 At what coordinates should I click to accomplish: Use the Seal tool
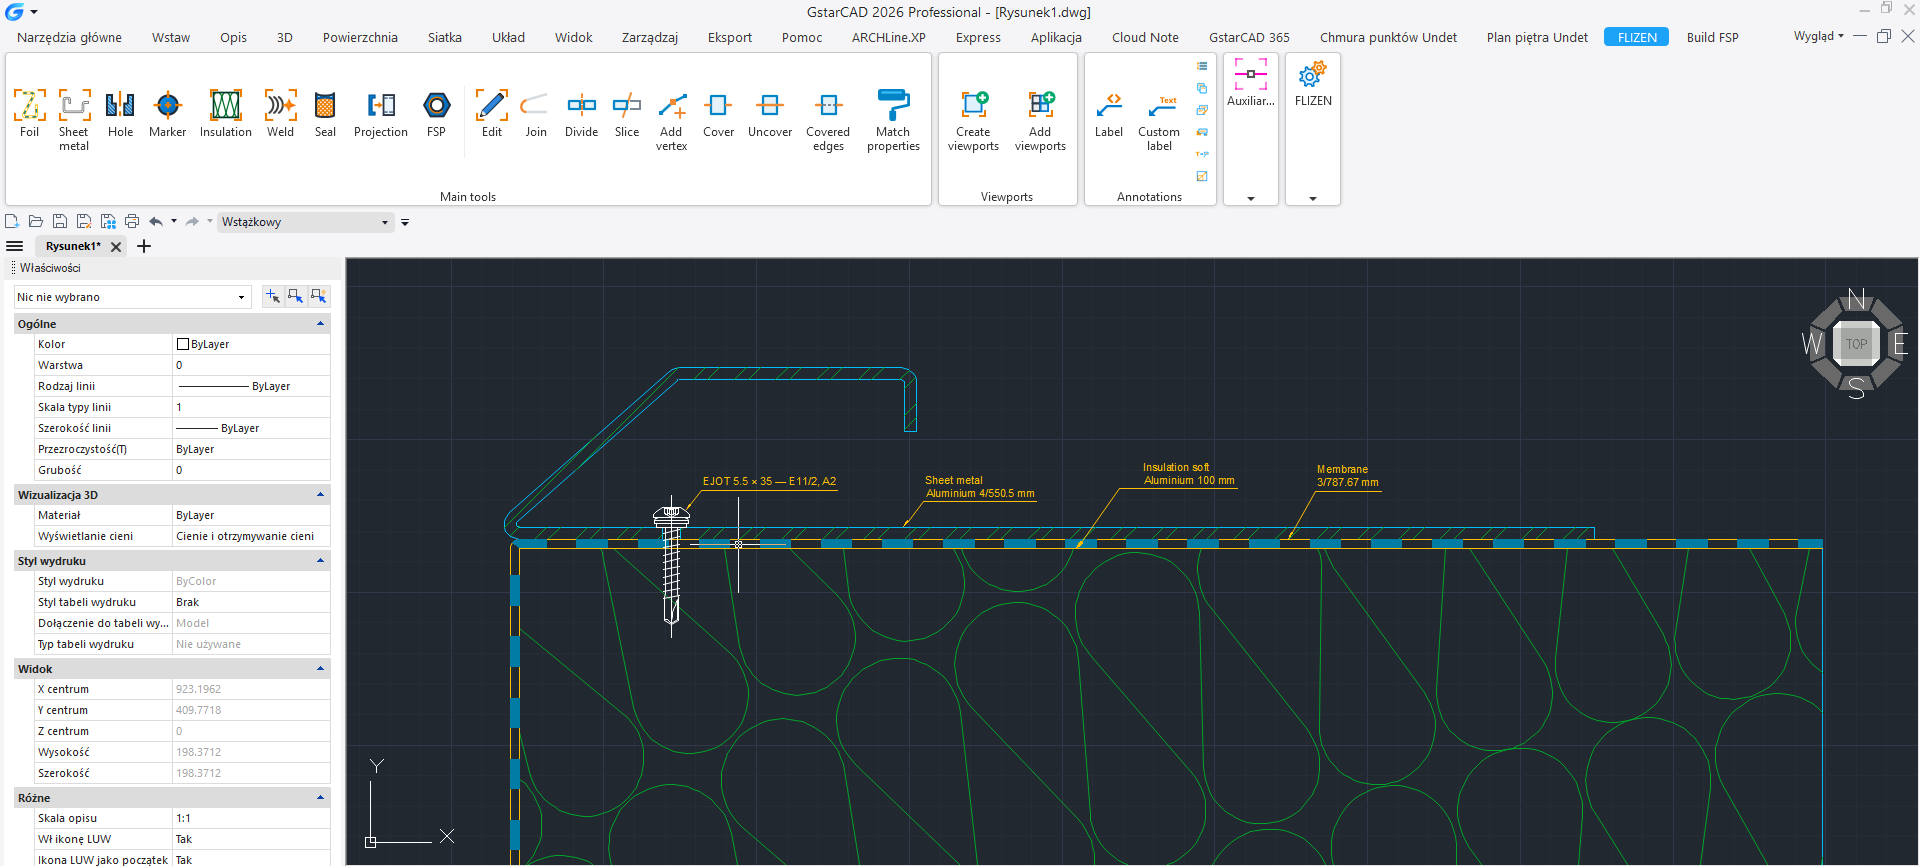325,113
